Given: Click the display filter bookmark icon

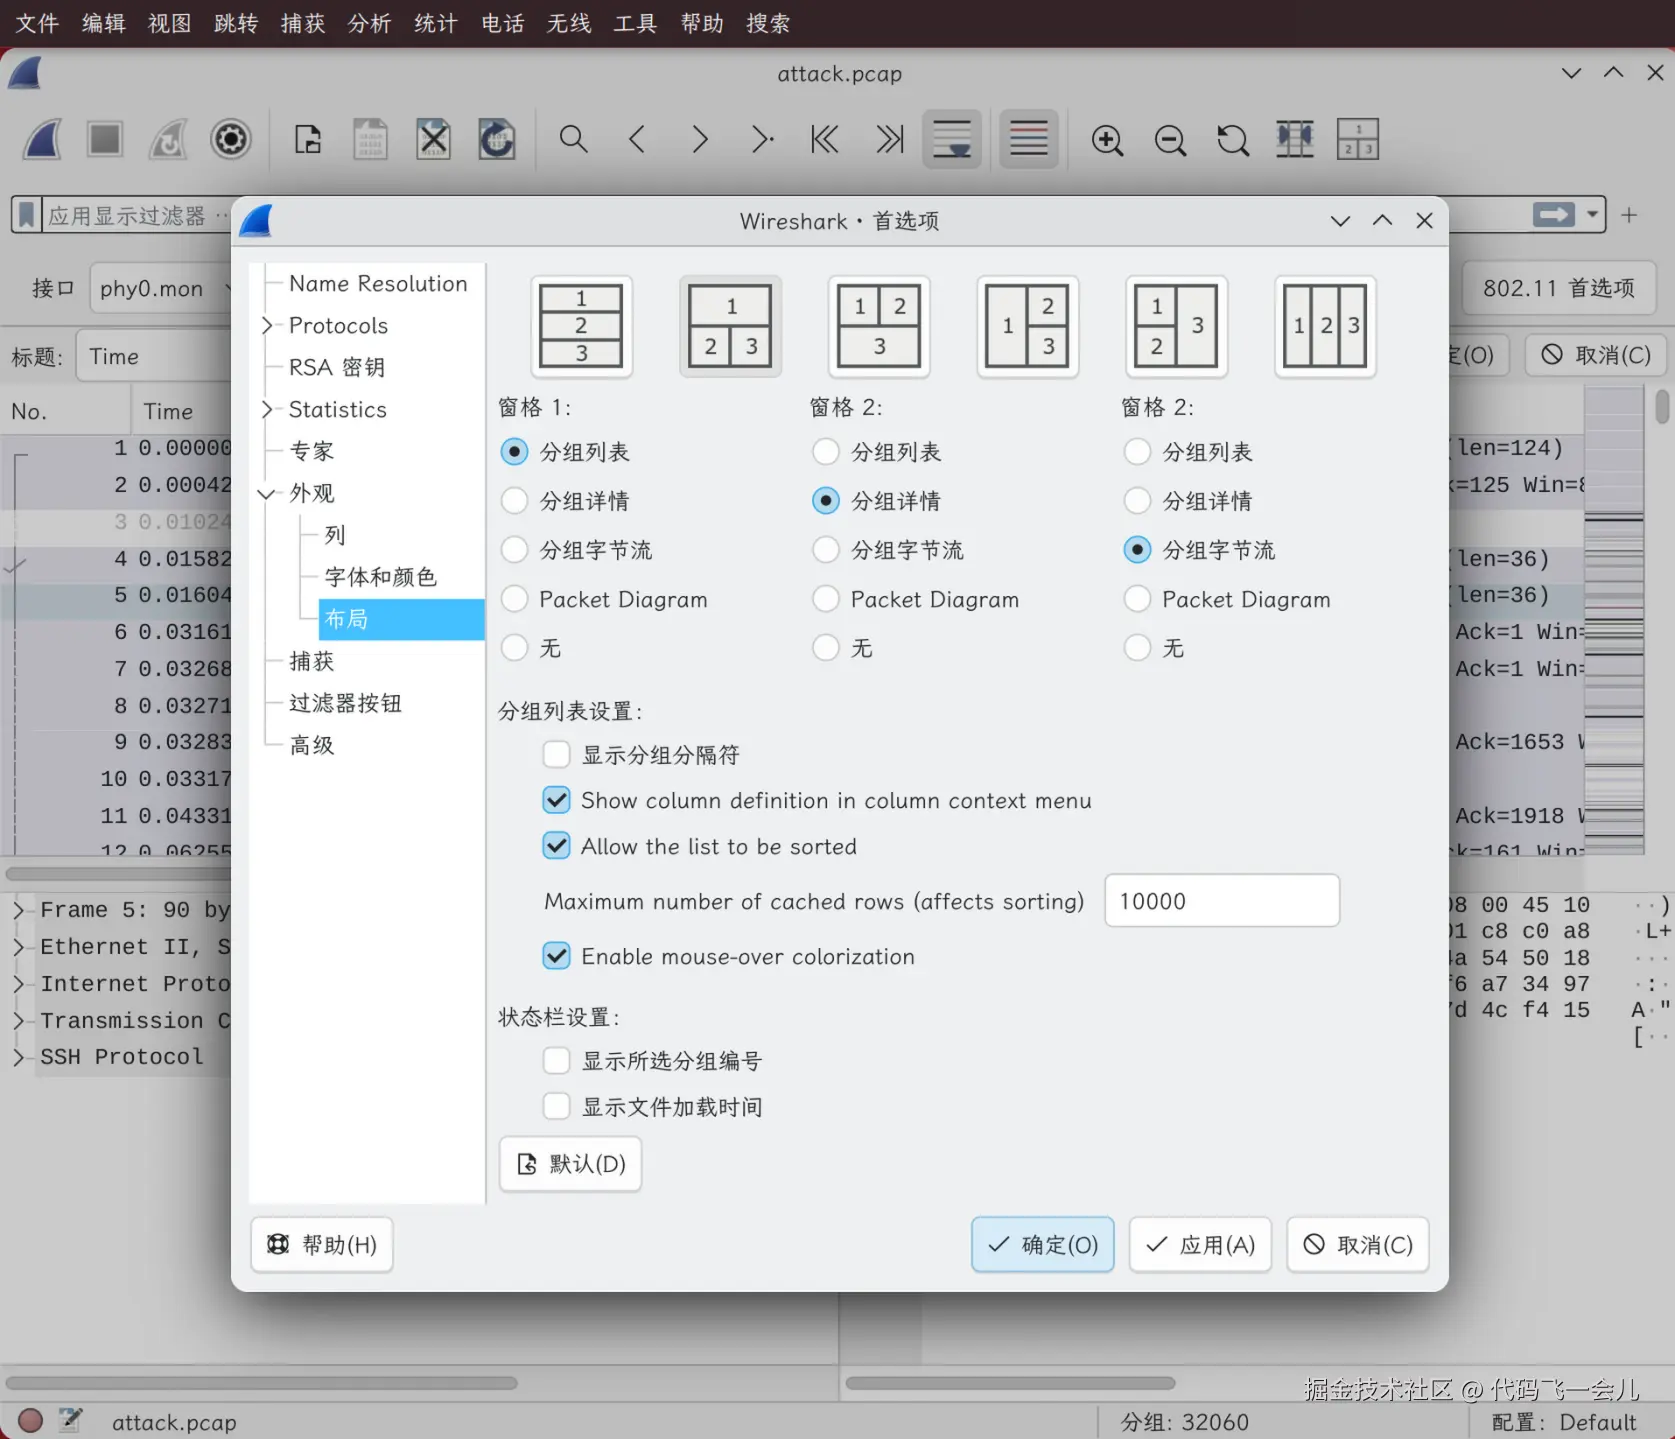Looking at the screenshot, I should (x=27, y=215).
